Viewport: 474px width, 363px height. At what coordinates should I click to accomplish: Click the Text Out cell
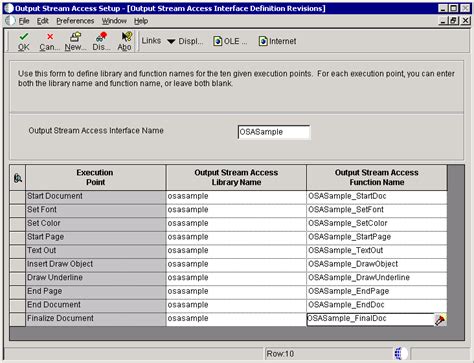coord(96,251)
